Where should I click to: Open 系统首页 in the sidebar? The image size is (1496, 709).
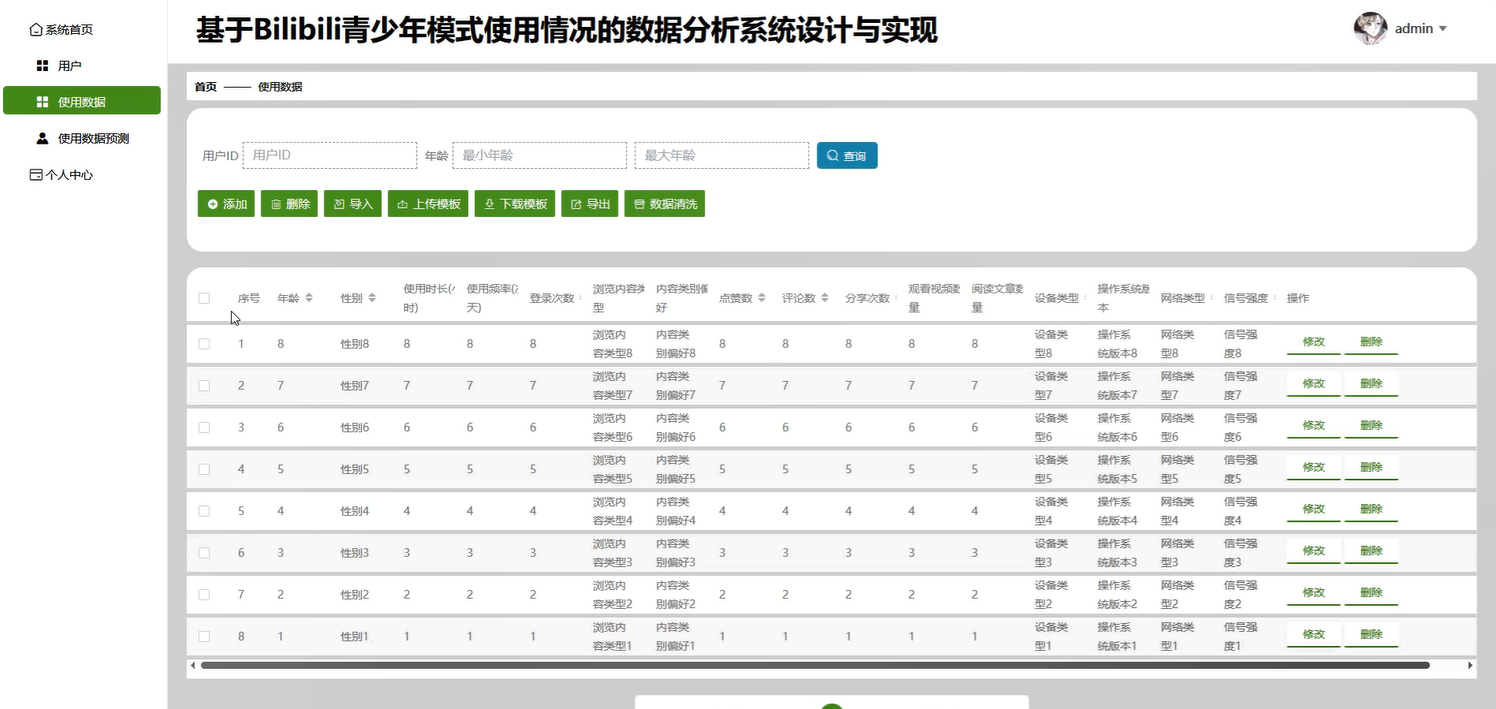[x=62, y=30]
